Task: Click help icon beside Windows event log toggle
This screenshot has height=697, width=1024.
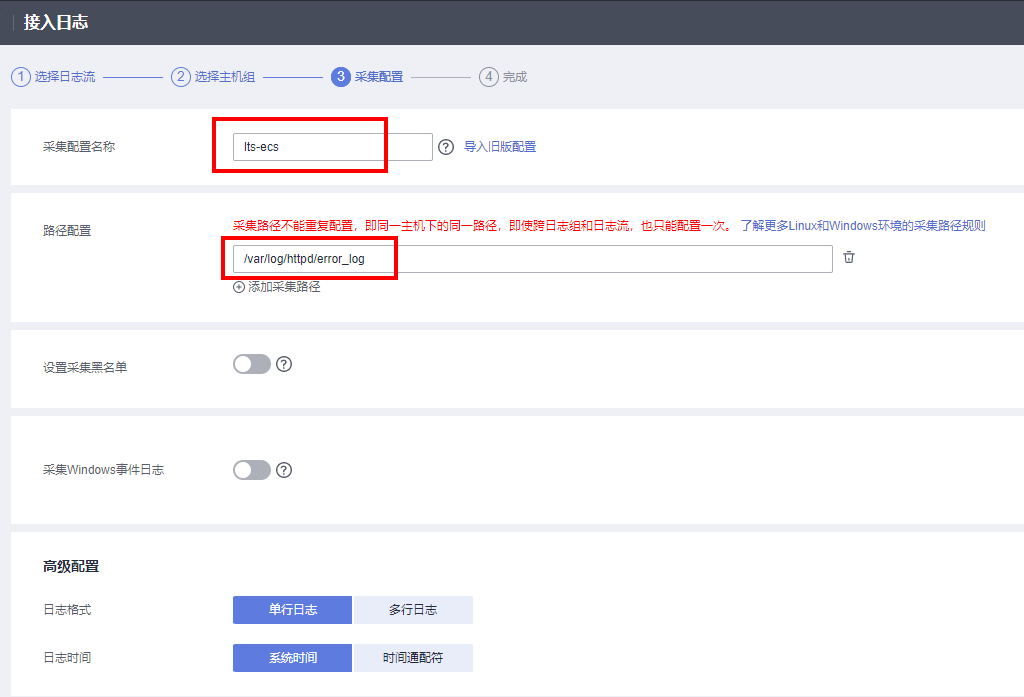Action: (284, 470)
